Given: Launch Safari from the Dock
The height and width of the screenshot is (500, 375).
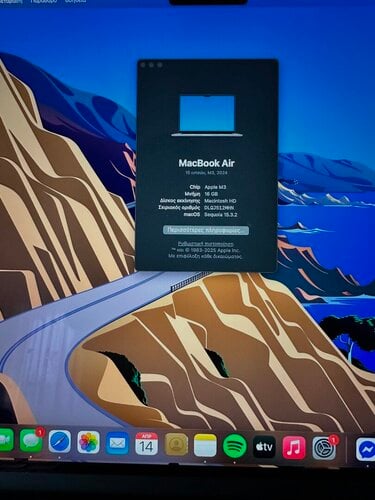Looking at the screenshot, I should pos(60,442).
